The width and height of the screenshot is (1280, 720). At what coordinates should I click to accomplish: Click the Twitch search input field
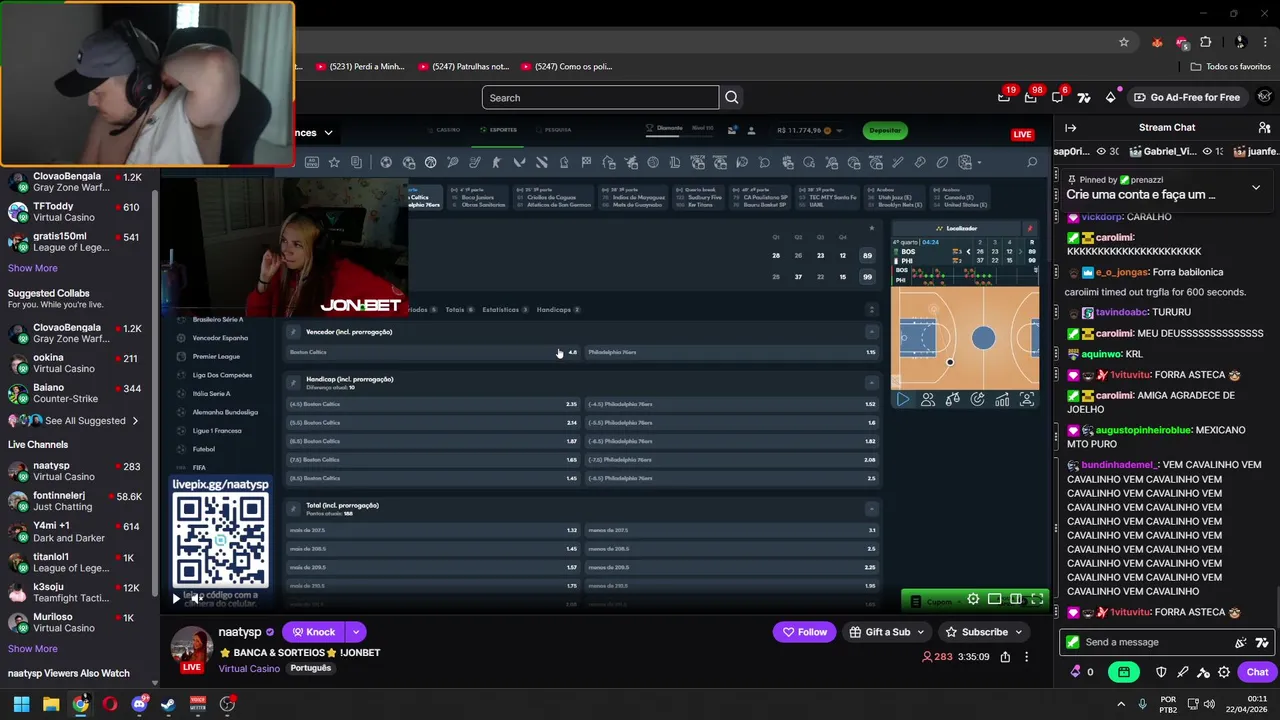pos(600,97)
